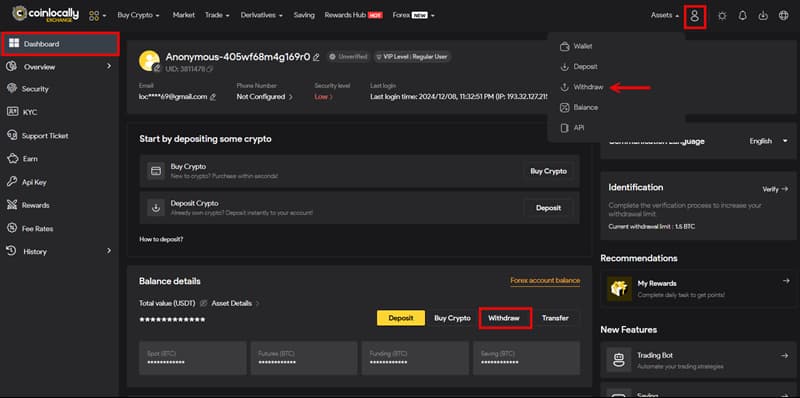The image size is (800, 398).
Task: Expand the History sidebar chevron
Action: coord(109,251)
